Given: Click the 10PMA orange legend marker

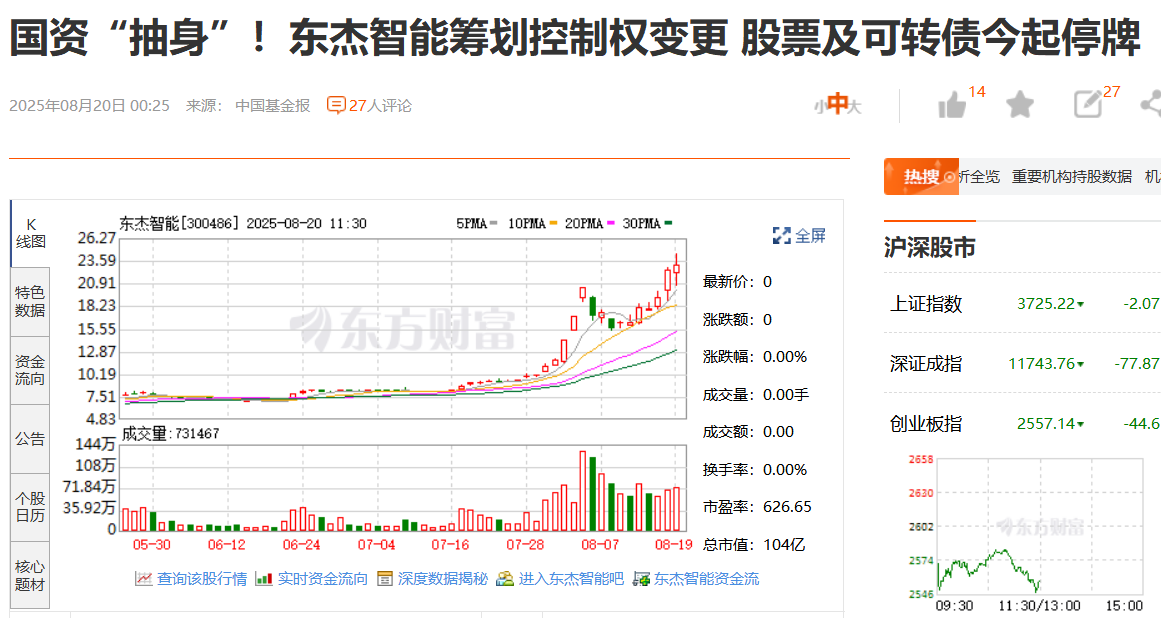Looking at the screenshot, I should pos(552,223).
